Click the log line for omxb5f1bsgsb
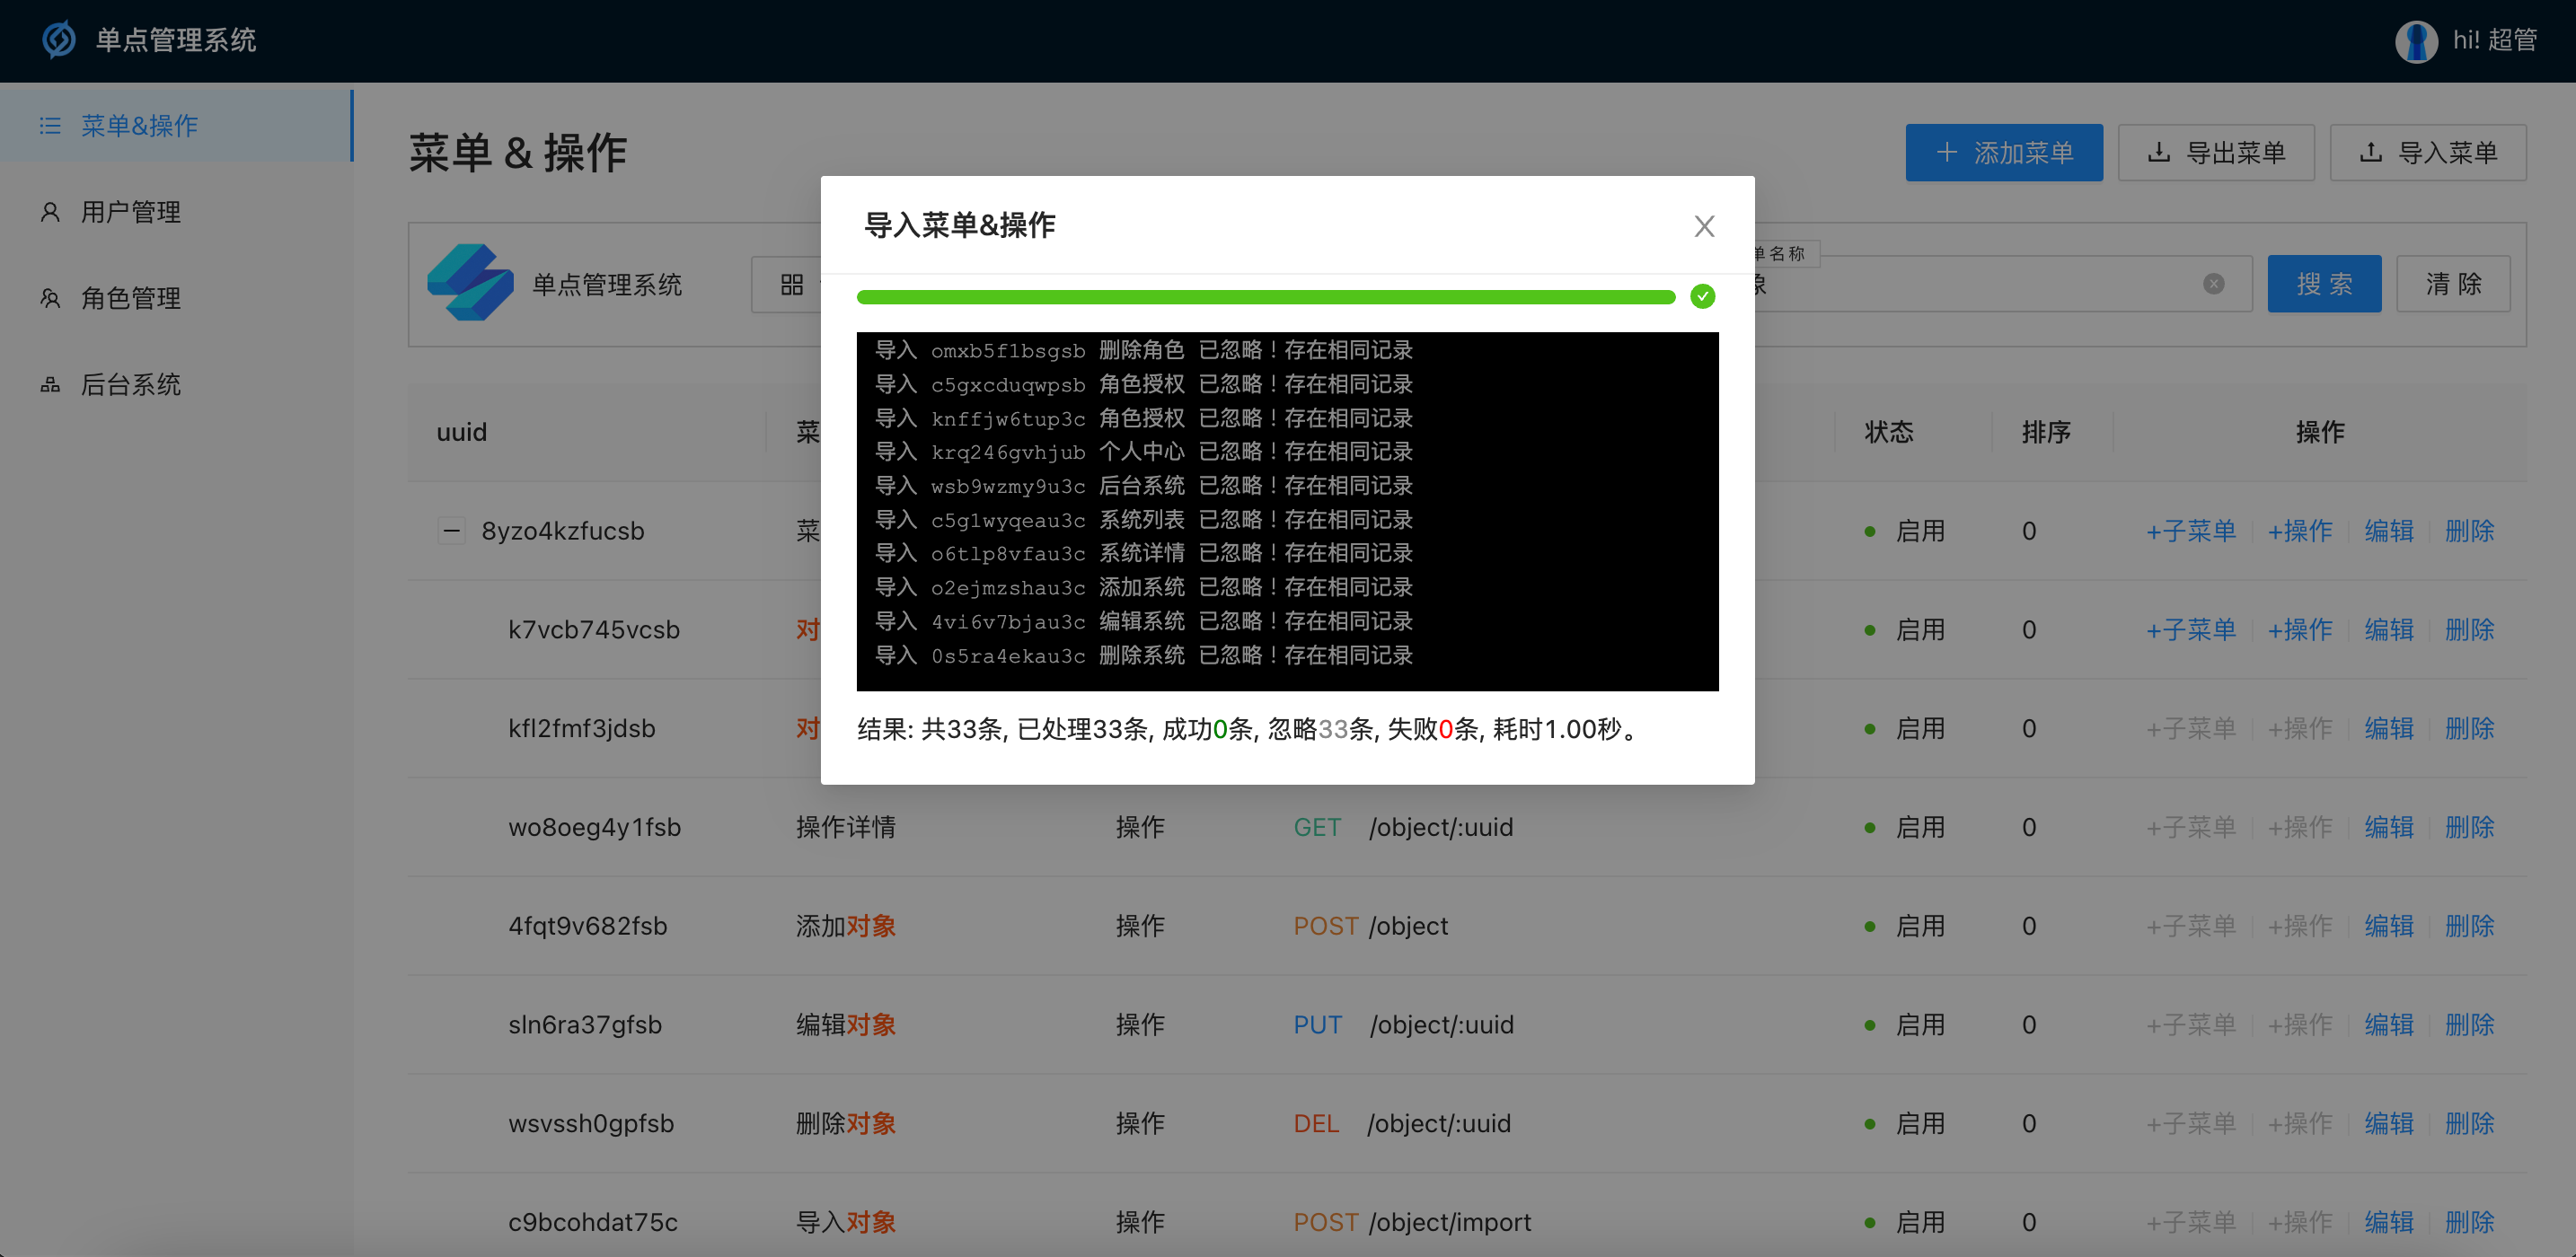This screenshot has height=1257, width=2576. click(1143, 351)
